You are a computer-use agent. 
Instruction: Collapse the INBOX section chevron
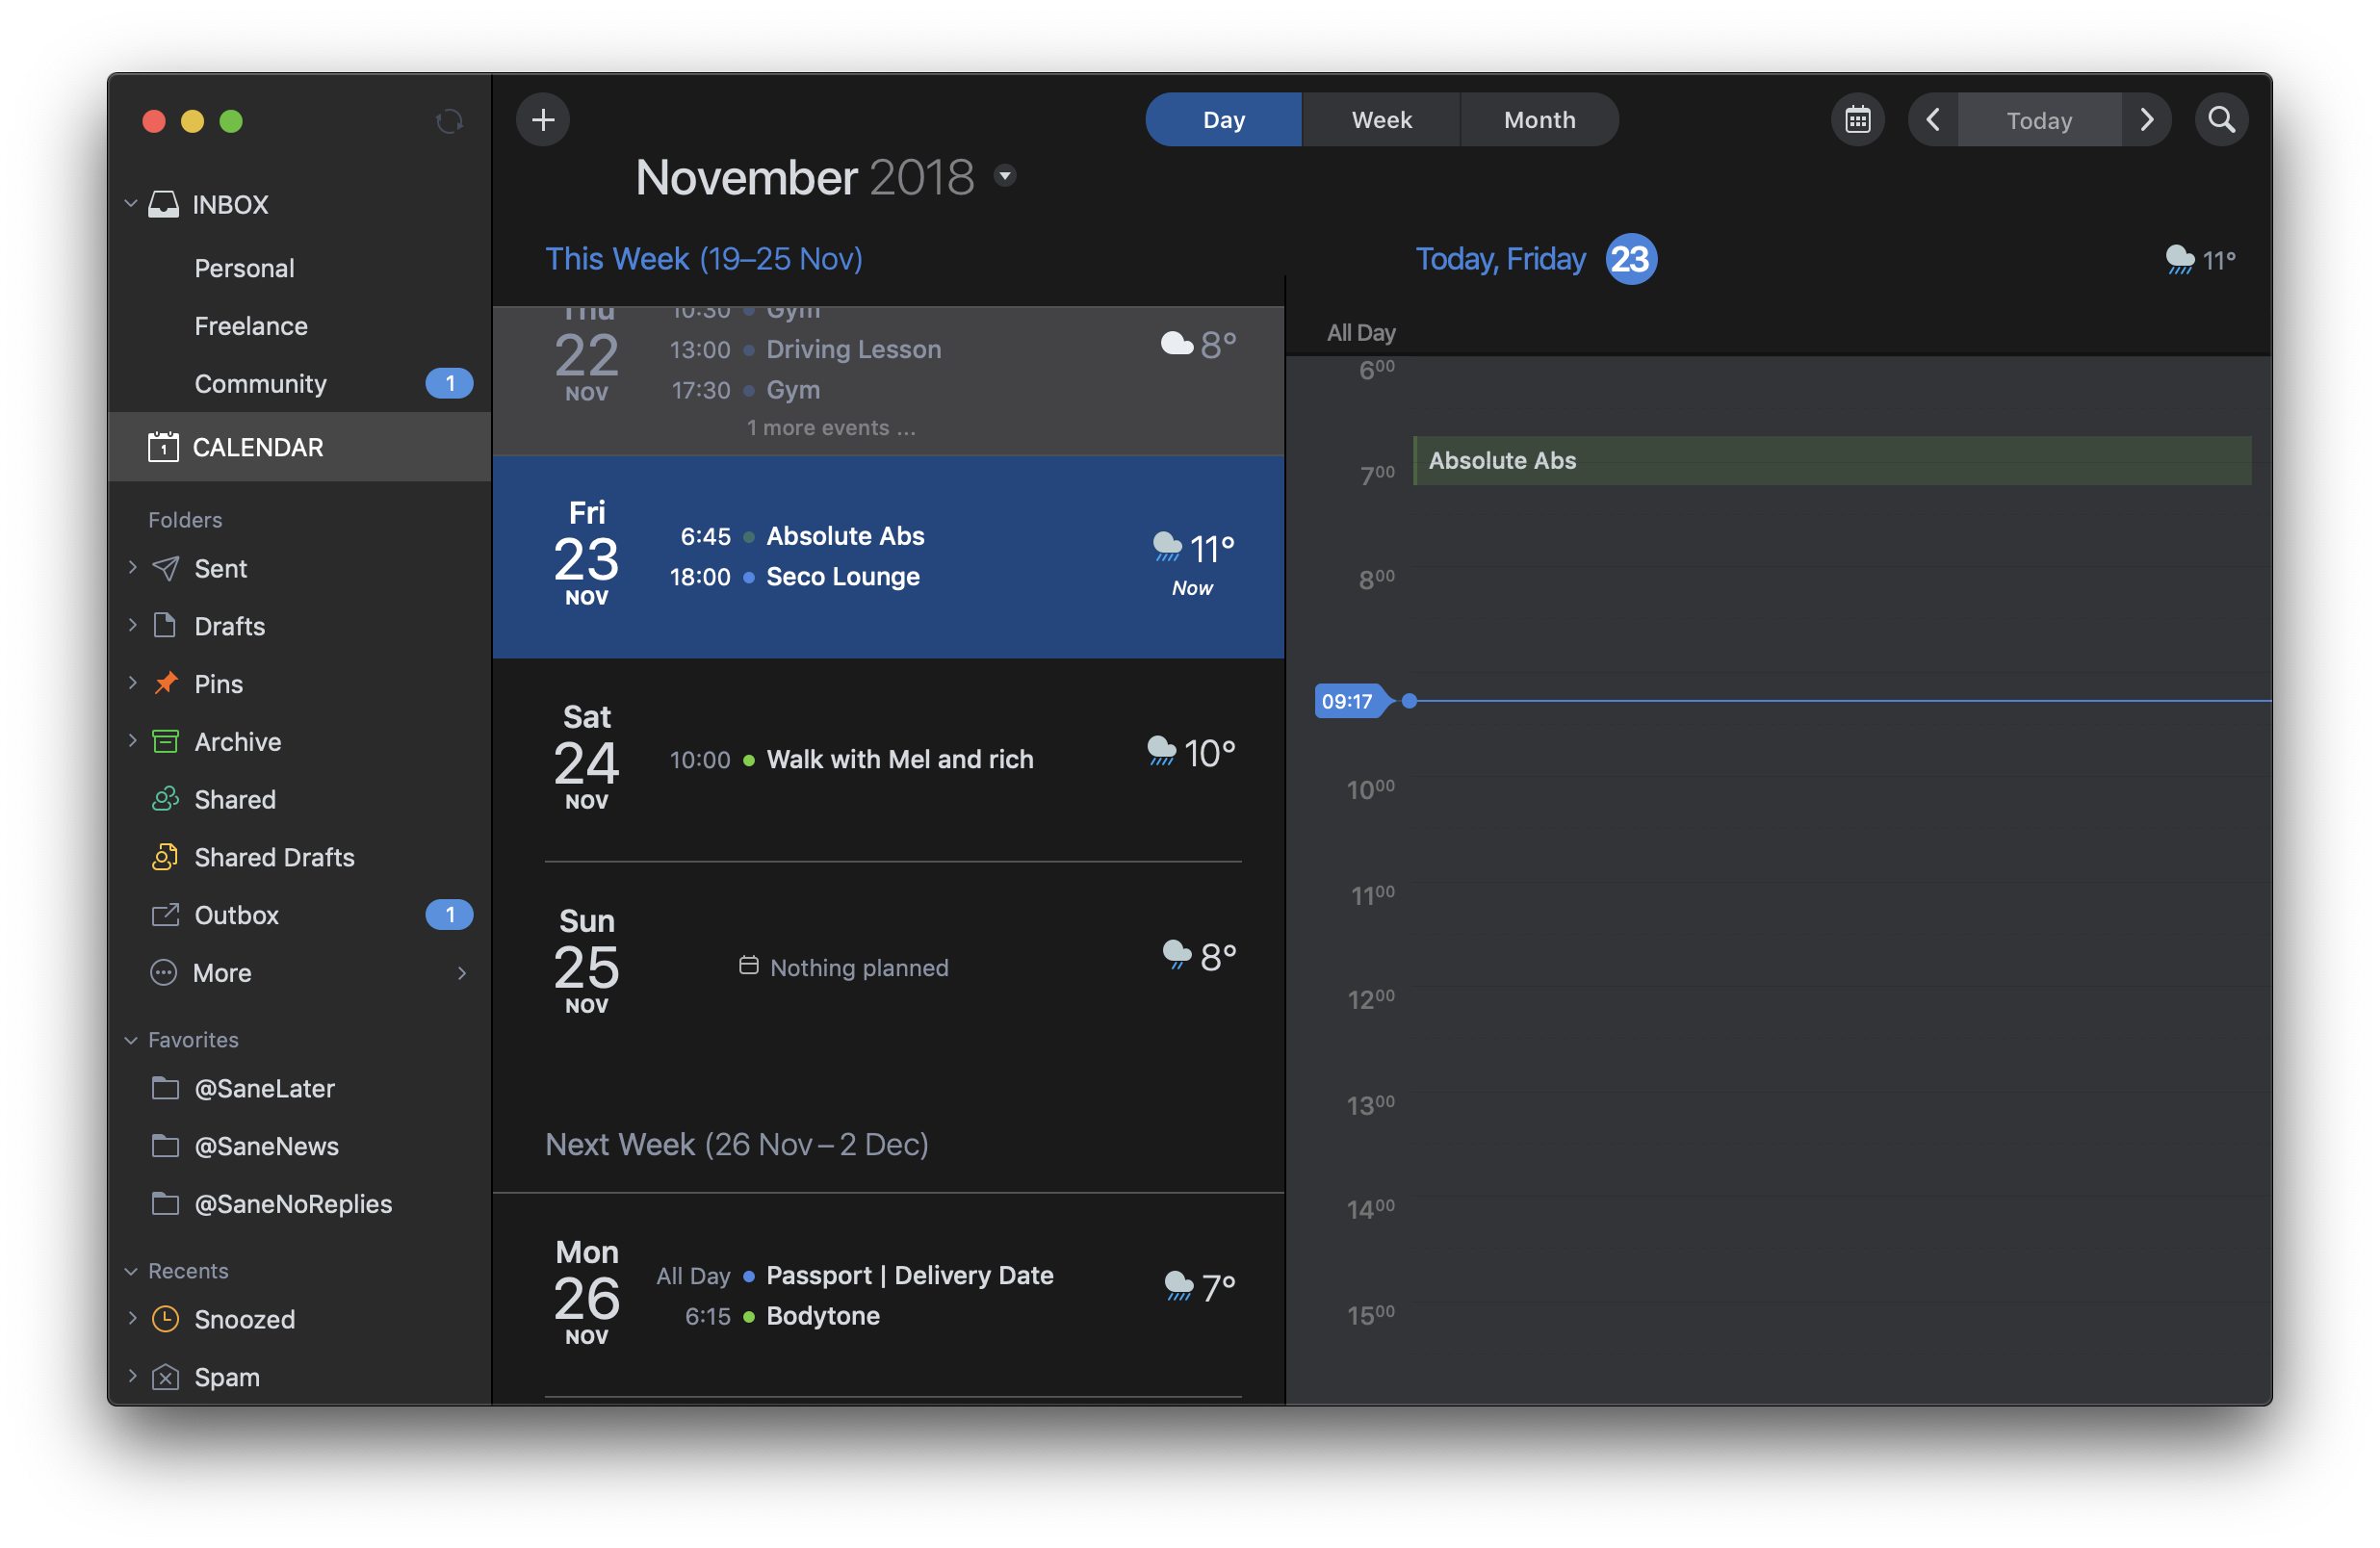tap(131, 204)
